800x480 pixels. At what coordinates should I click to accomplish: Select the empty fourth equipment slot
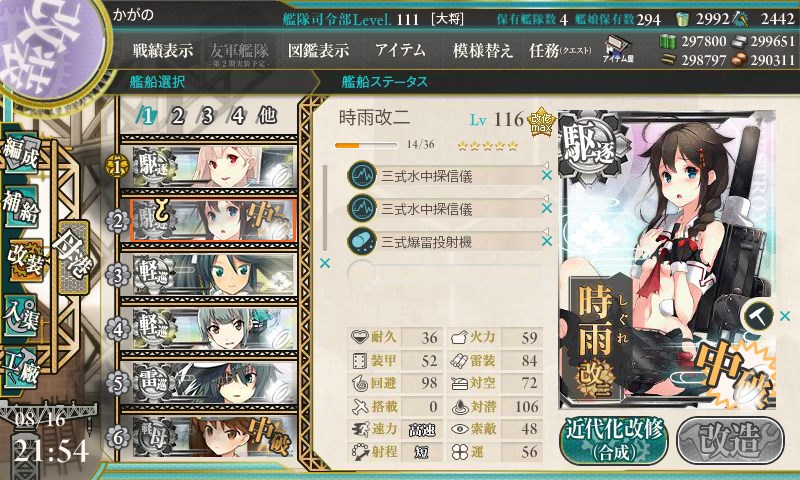tap(444, 274)
